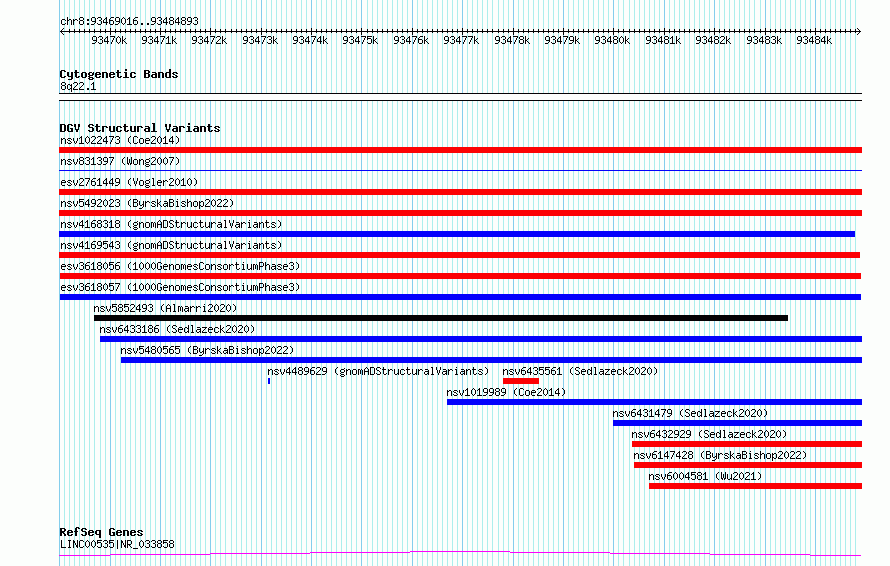The width and height of the screenshot is (890, 566).
Task: Click the 93479k ruler position
Action: 562,40
